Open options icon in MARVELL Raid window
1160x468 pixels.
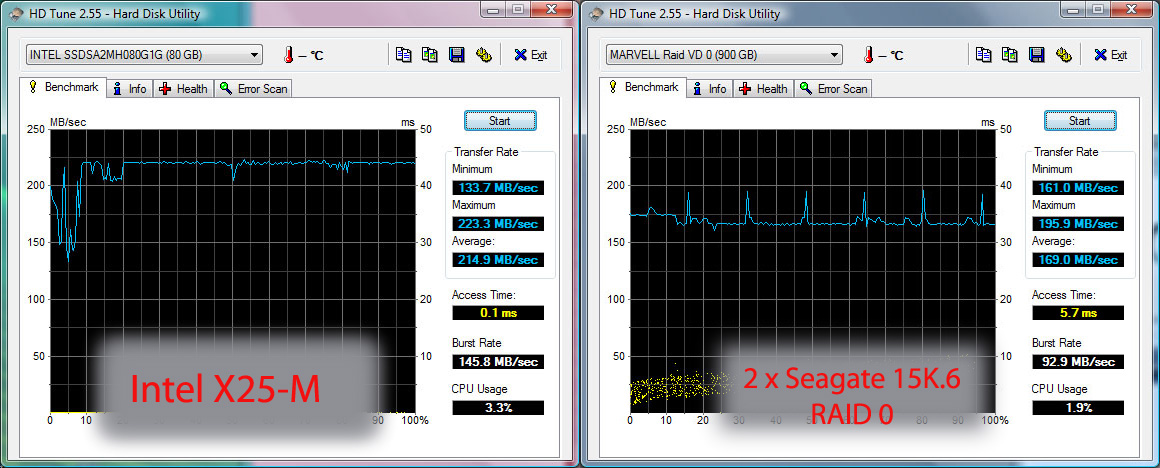pyautogui.click(x=1063, y=55)
